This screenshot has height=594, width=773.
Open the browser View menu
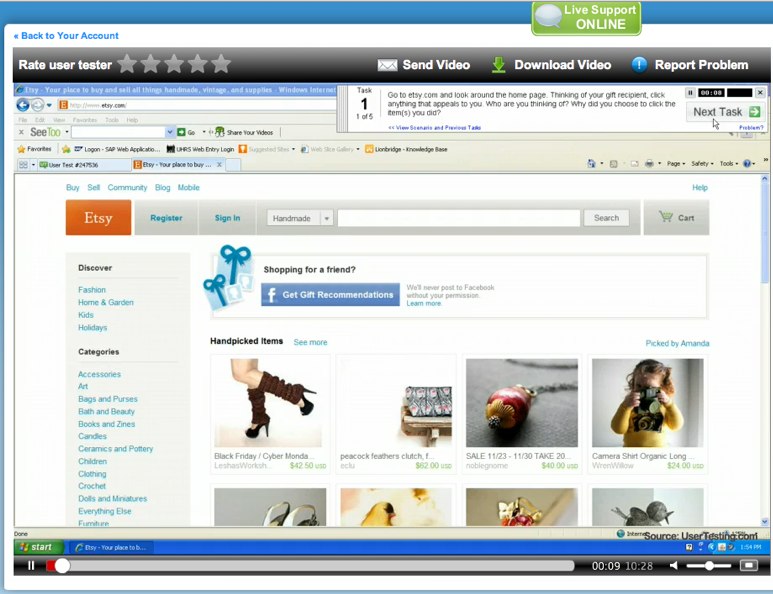click(x=59, y=120)
